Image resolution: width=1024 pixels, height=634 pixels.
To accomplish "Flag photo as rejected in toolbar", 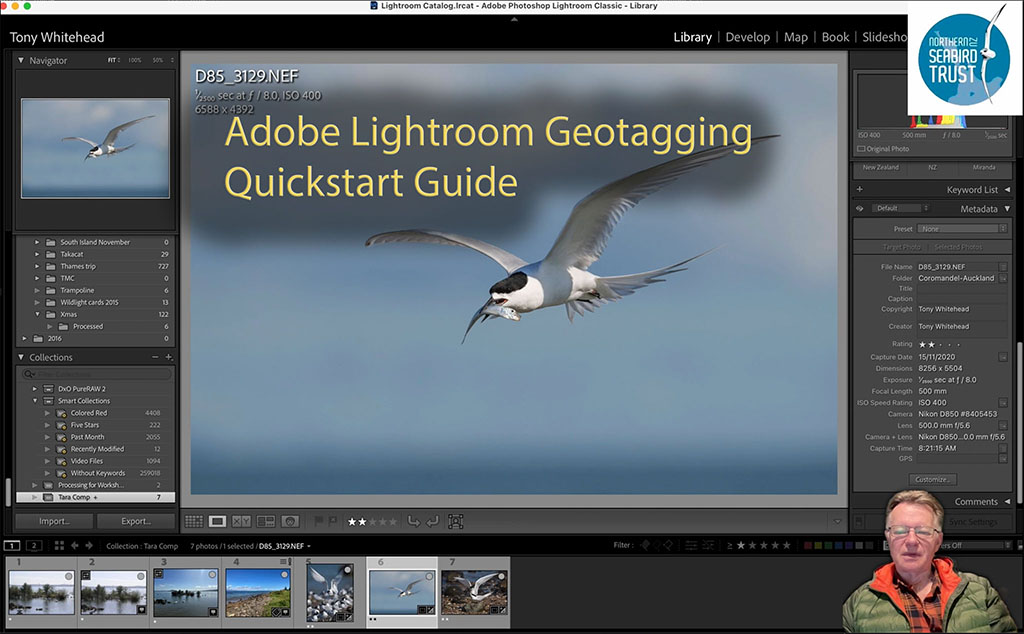I will coord(332,521).
